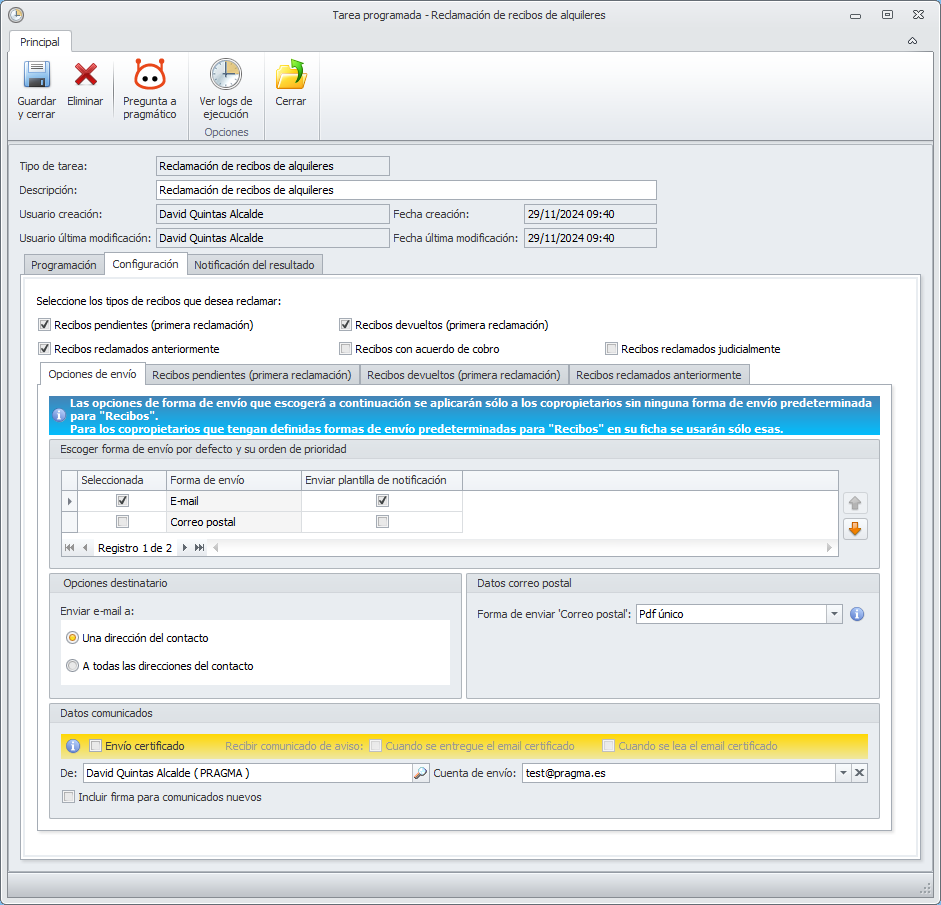This screenshot has width=941, height=905.
Task: Click the Guardar y cerrar save icon
Action: (36, 76)
